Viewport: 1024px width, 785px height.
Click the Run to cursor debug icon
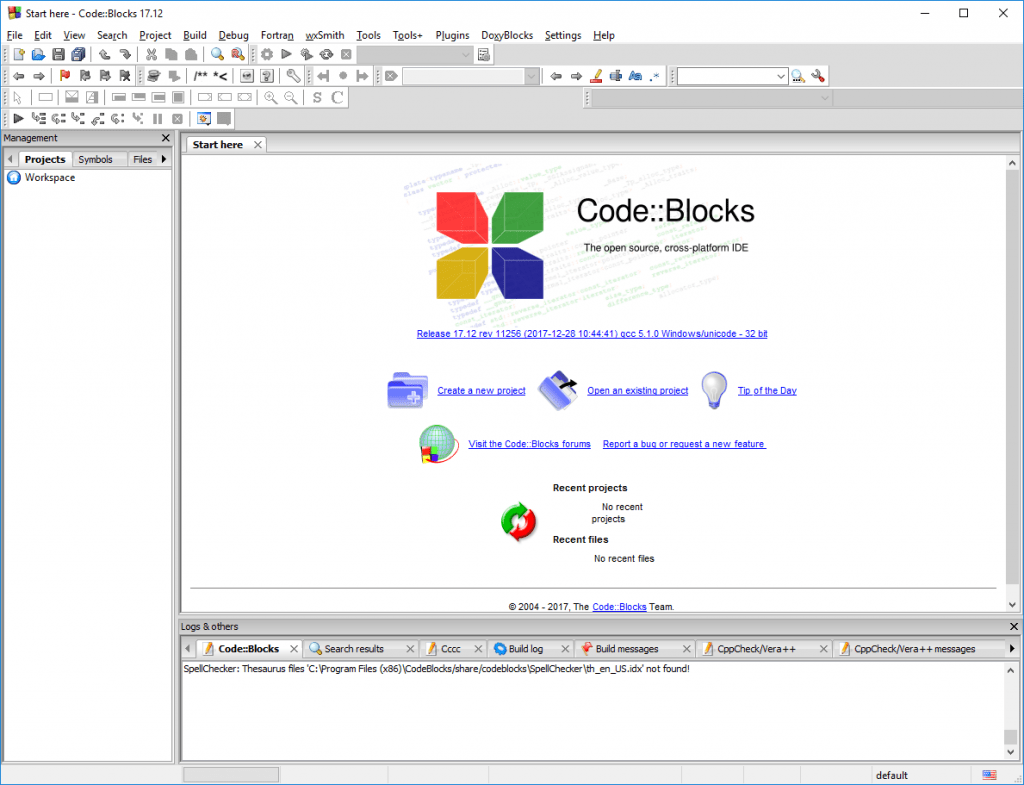pyautogui.click(x=39, y=119)
